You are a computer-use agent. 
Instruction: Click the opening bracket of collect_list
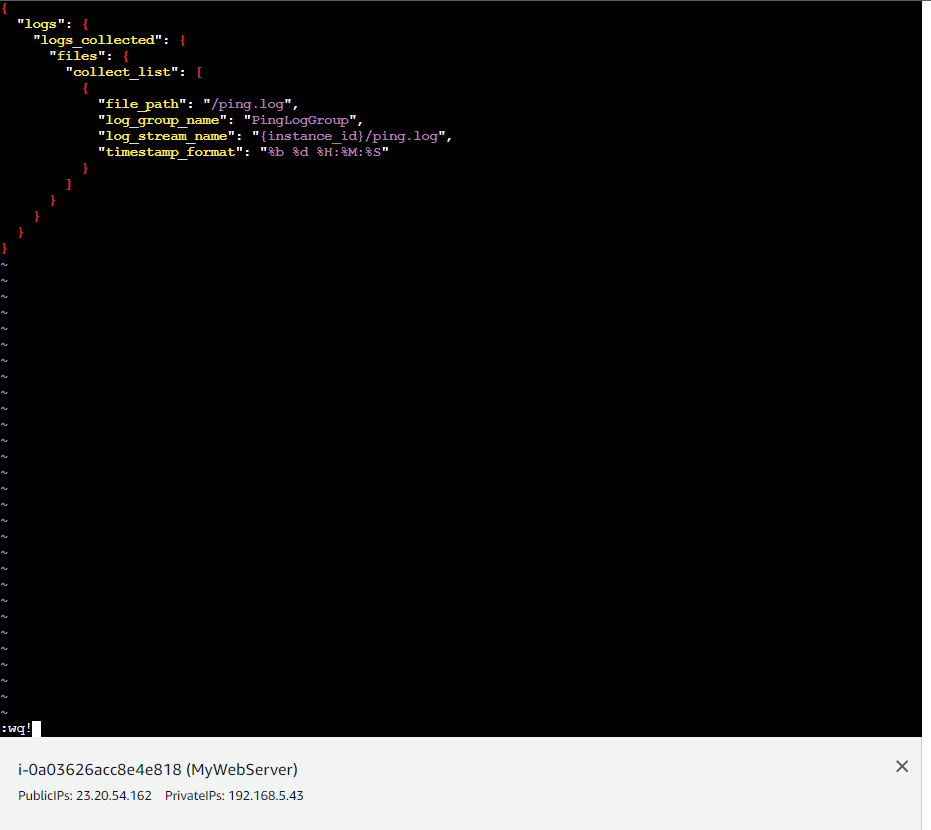[x=198, y=71]
